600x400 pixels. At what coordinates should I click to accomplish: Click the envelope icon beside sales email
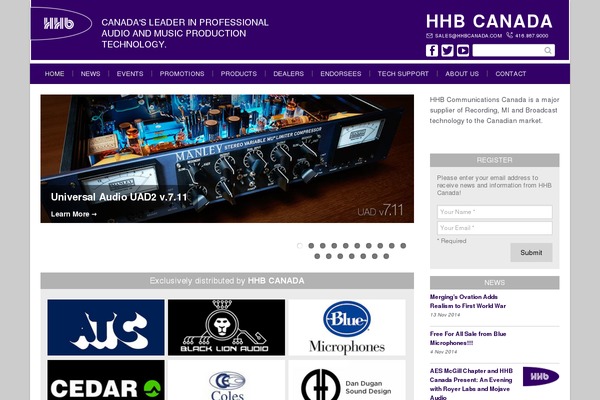coord(429,36)
